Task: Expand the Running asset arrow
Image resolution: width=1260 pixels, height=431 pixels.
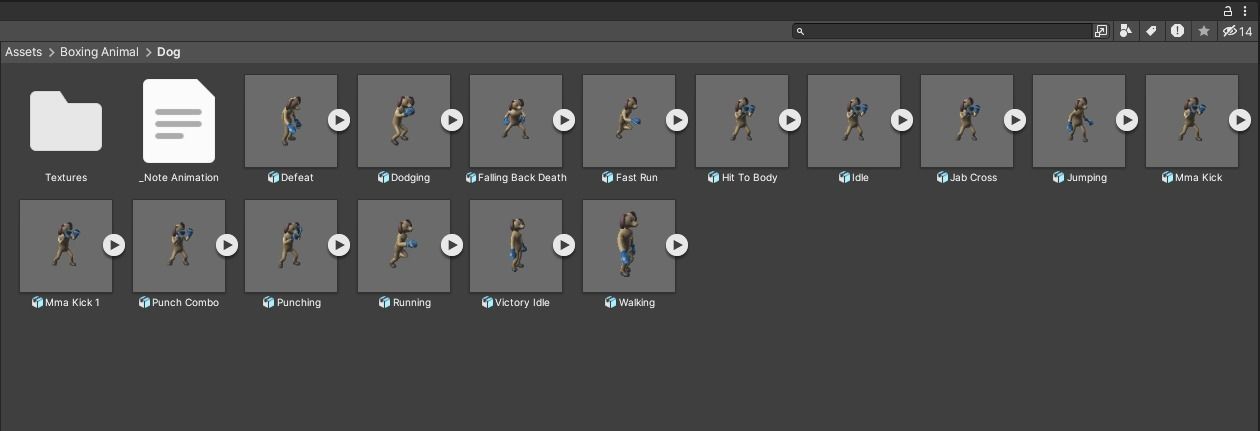Action: [x=452, y=245]
